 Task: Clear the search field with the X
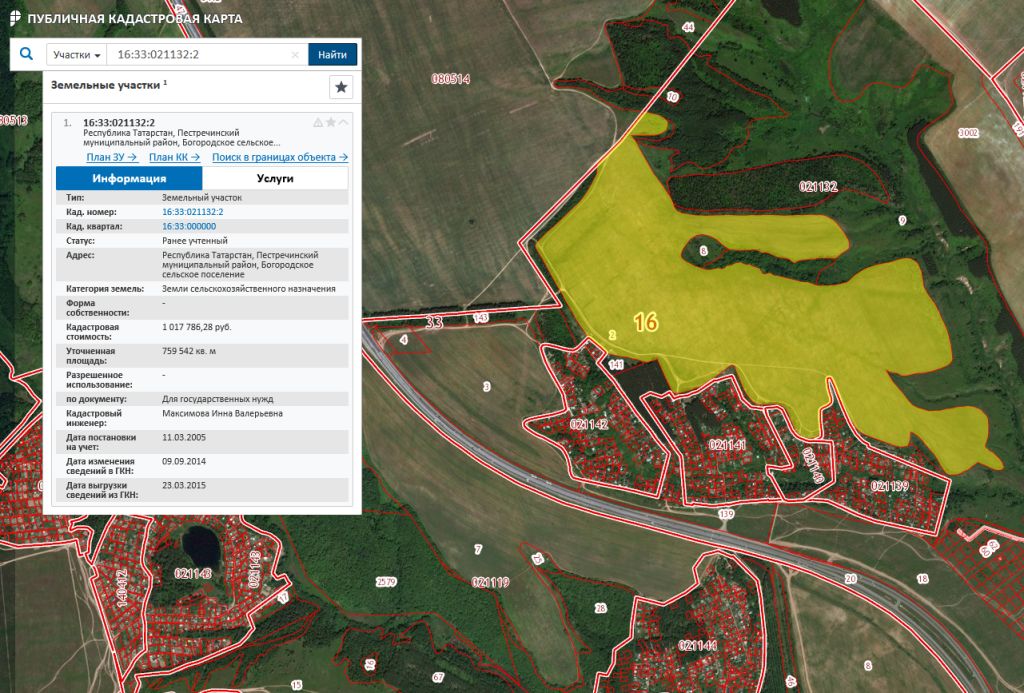pos(295,55)
